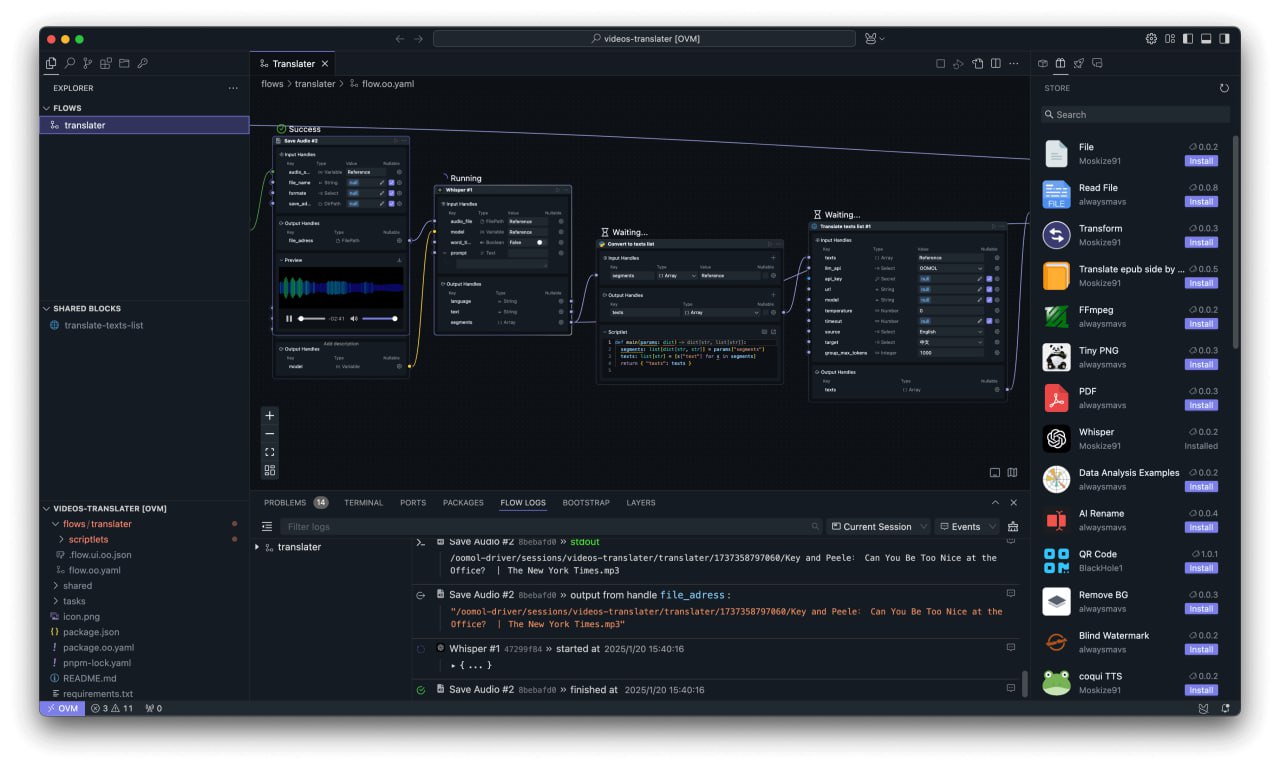Click the zoom in plus button on canvas

click(269, 416)
